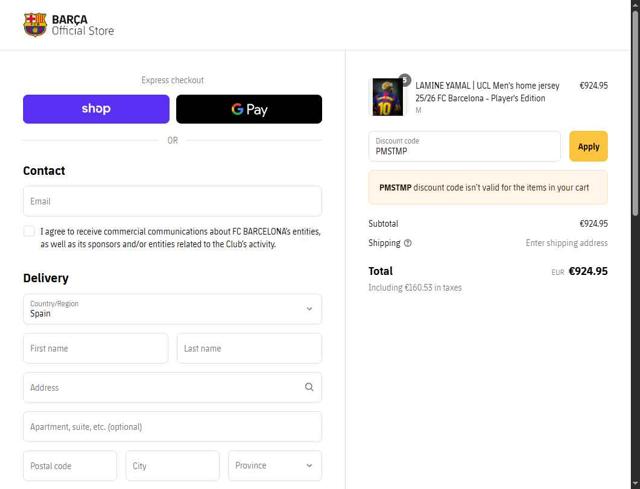Pay with Google Pay express button
640x489 pixels.
coord(249,109)
